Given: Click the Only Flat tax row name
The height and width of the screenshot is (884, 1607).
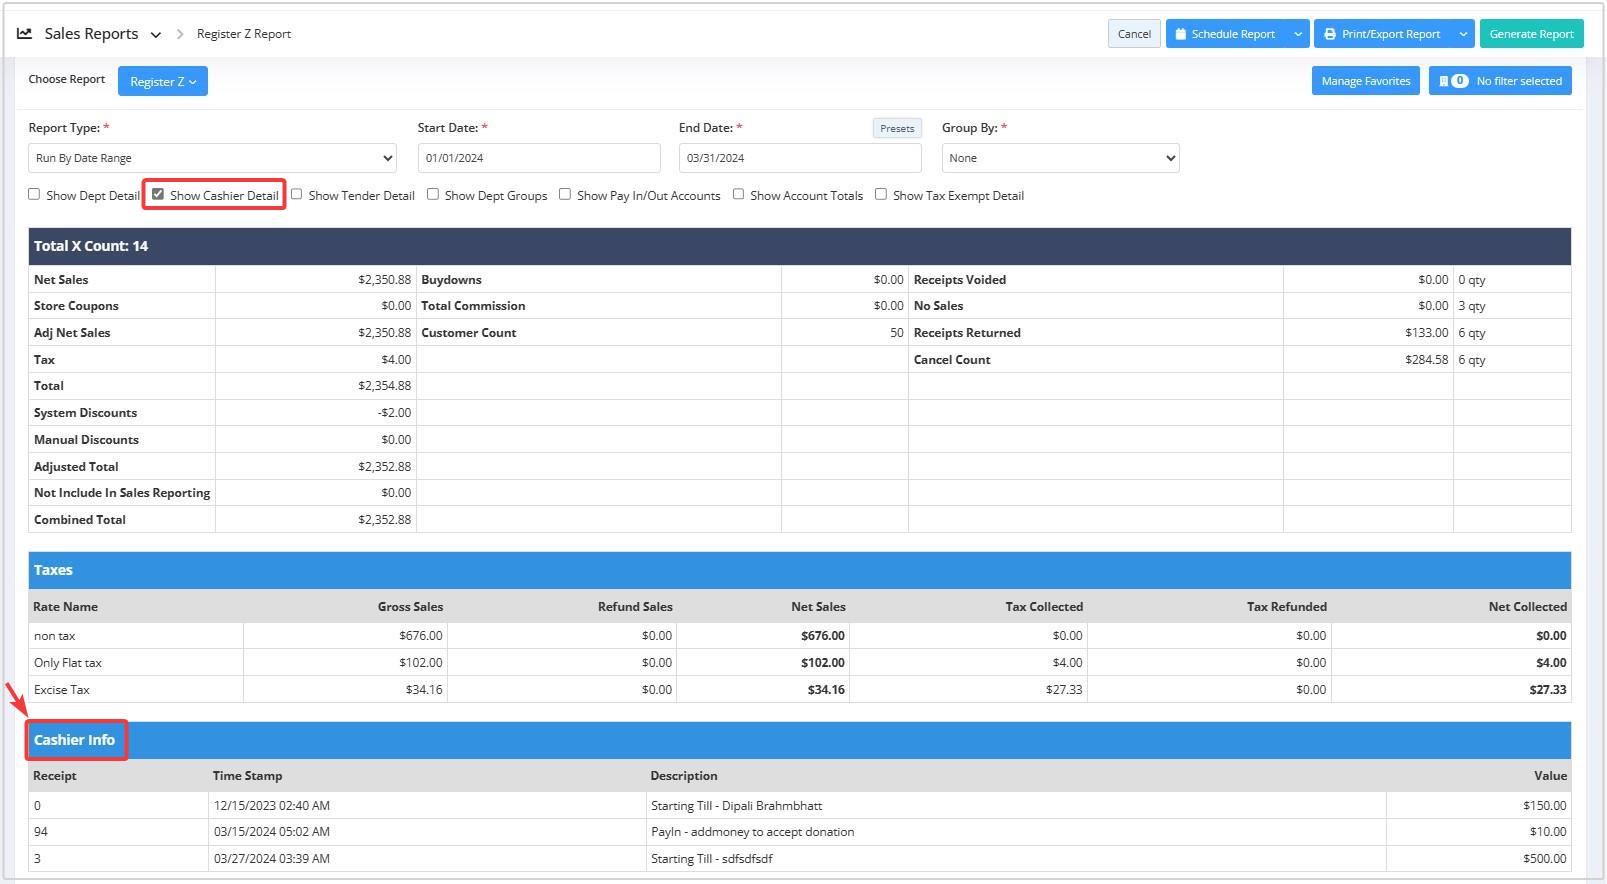Looking at the screenshot, I should 68,663.
